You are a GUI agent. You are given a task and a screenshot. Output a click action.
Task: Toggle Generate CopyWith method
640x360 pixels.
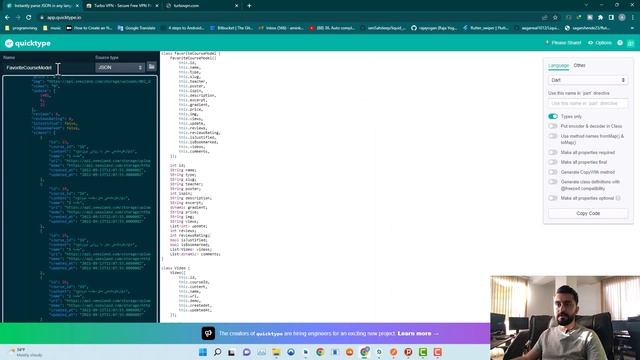[553, 172]
